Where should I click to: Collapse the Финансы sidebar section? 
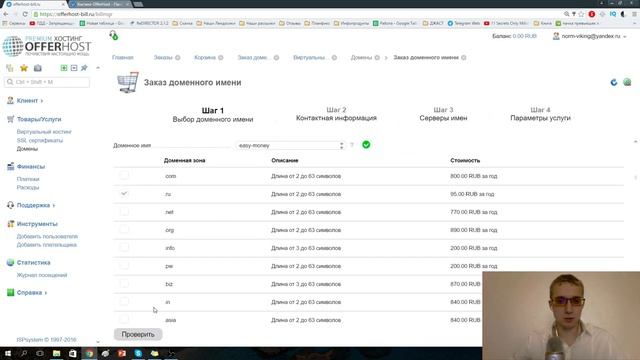tap(31, 167)
